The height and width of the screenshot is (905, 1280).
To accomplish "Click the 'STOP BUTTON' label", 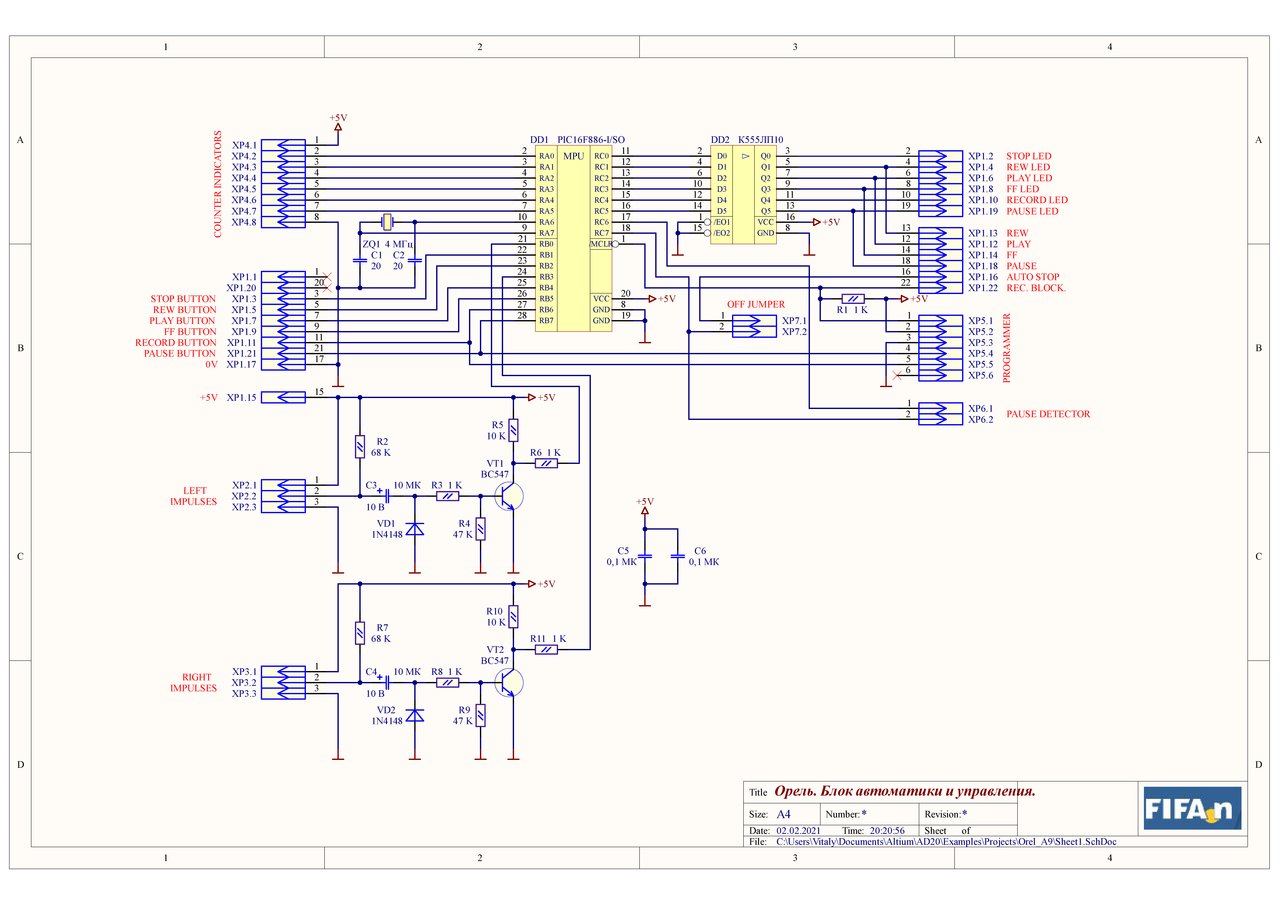I will tap(183, 299).
